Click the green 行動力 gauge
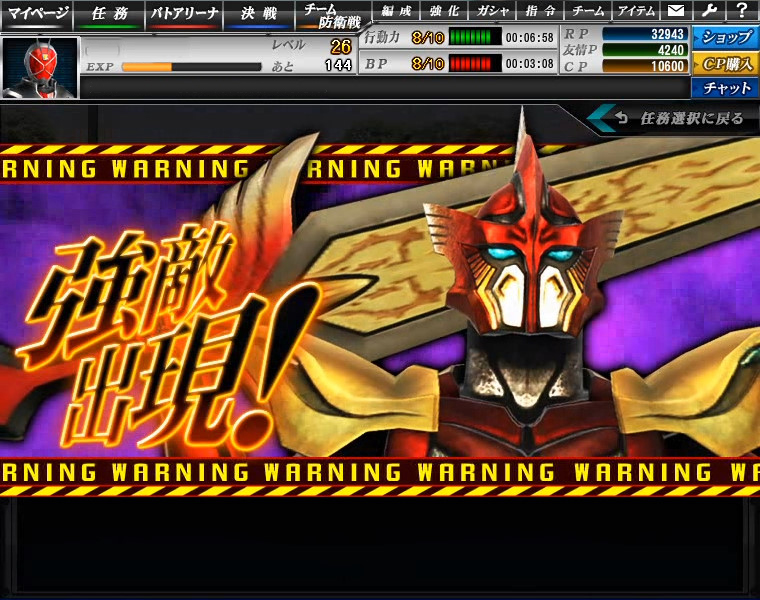The width and height of the screenshot is (760, 600). [x=475, y=37]
